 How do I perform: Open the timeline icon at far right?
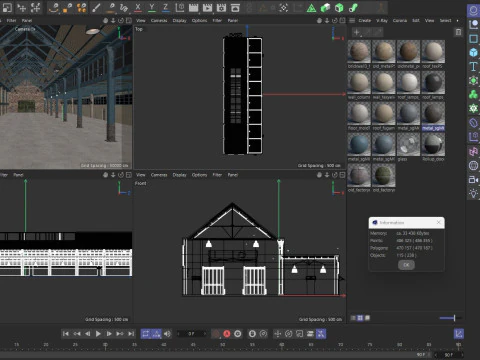(x=459, y=334)
